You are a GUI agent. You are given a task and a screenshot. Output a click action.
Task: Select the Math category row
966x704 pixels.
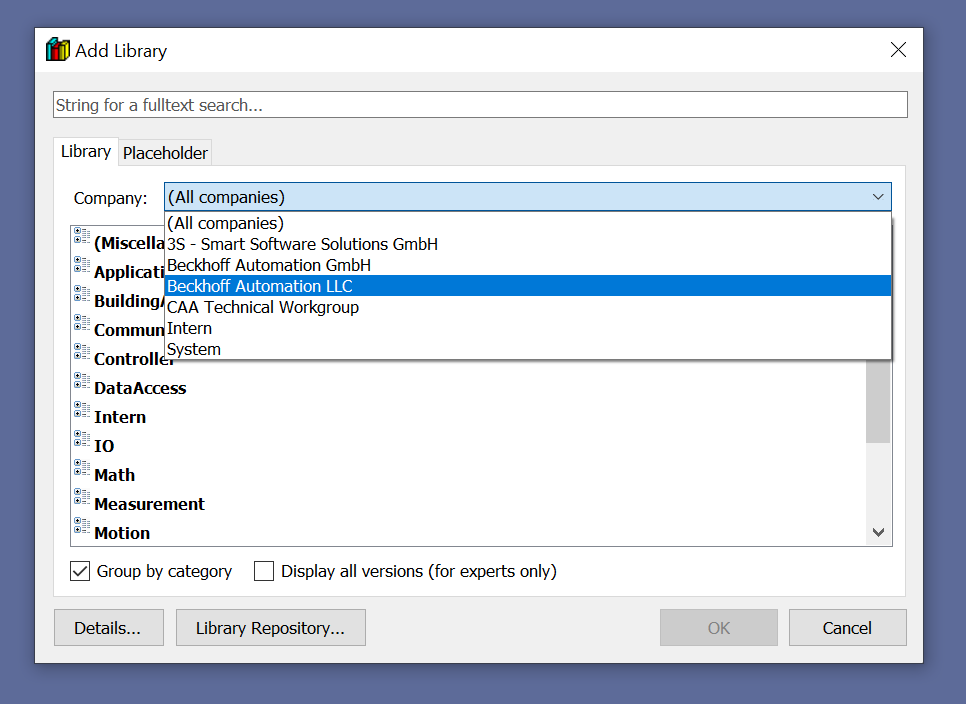click(115, 475)
